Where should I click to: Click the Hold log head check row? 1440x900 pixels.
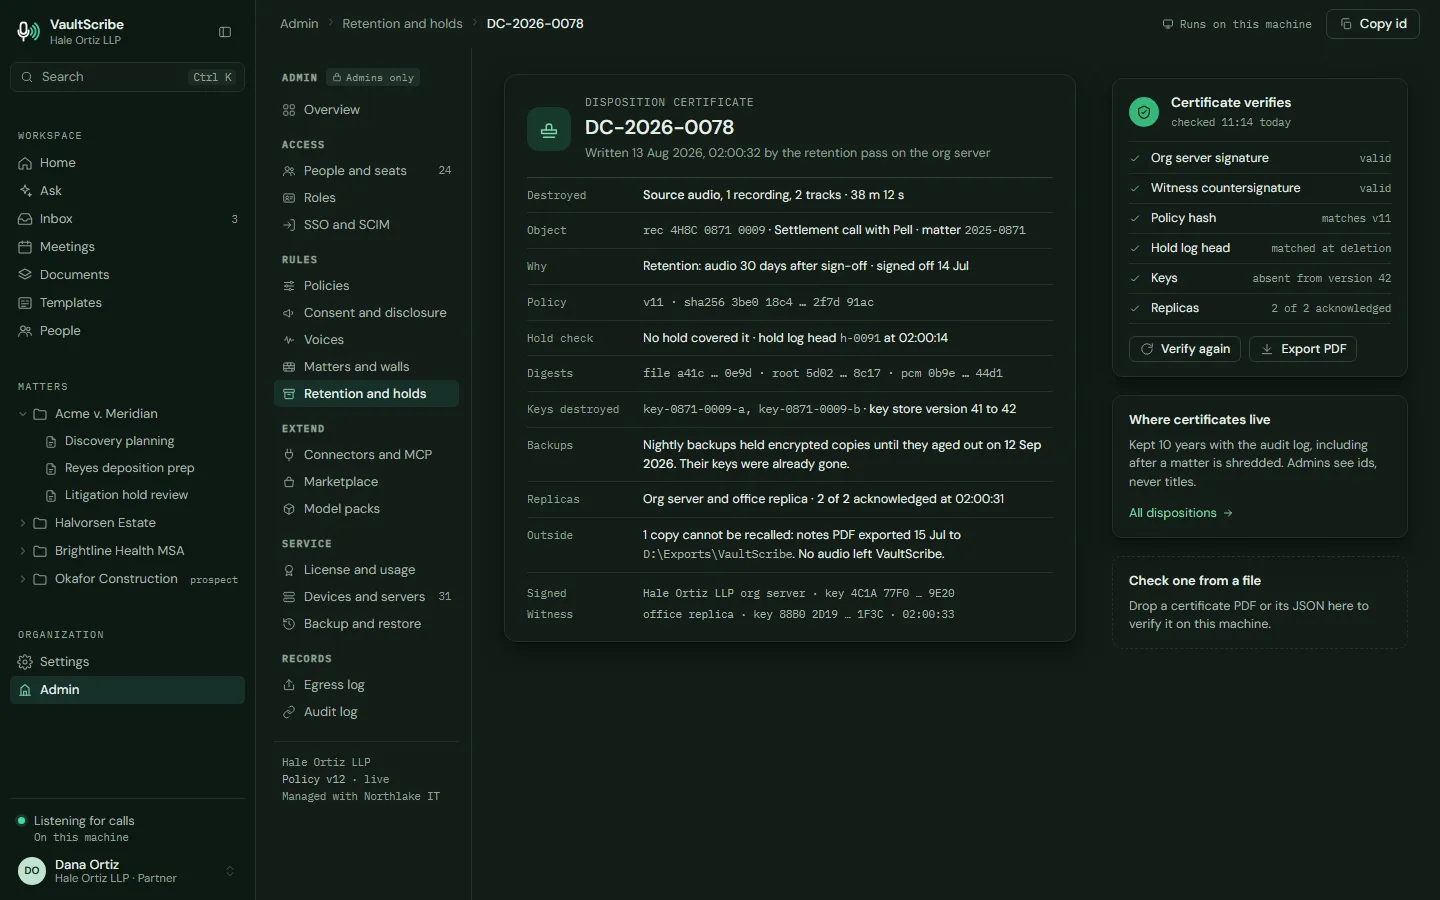[1260, 248]
